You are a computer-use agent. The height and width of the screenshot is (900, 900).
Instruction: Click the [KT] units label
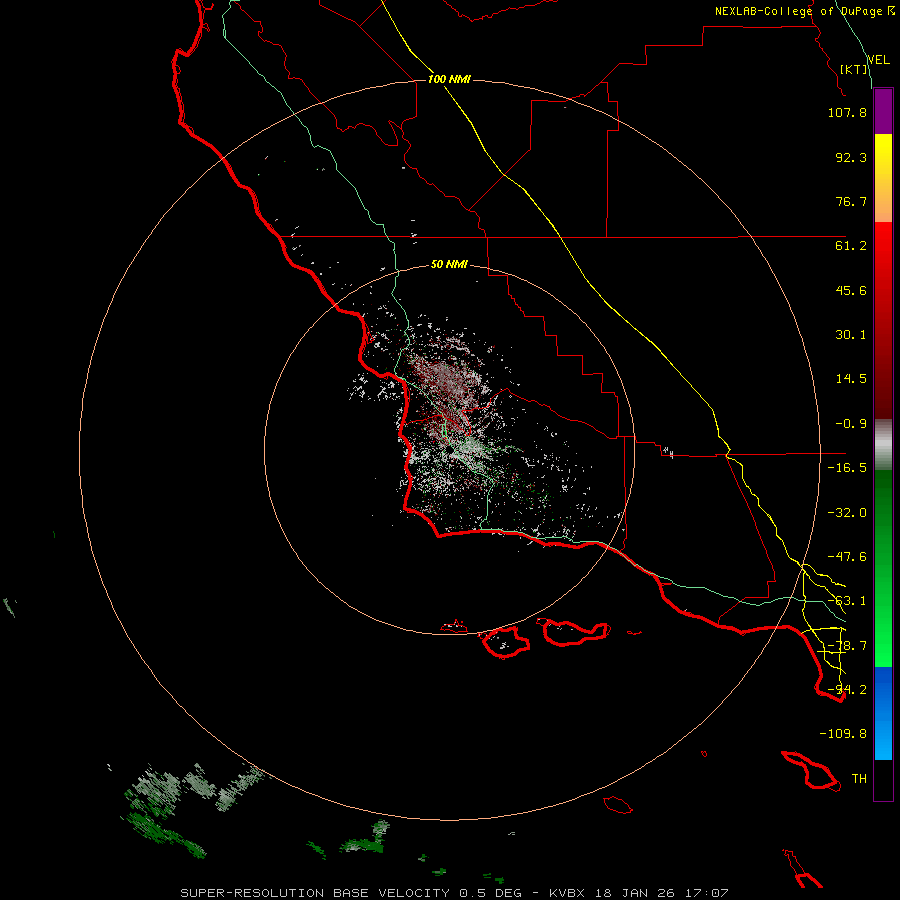tap(854, 69)
